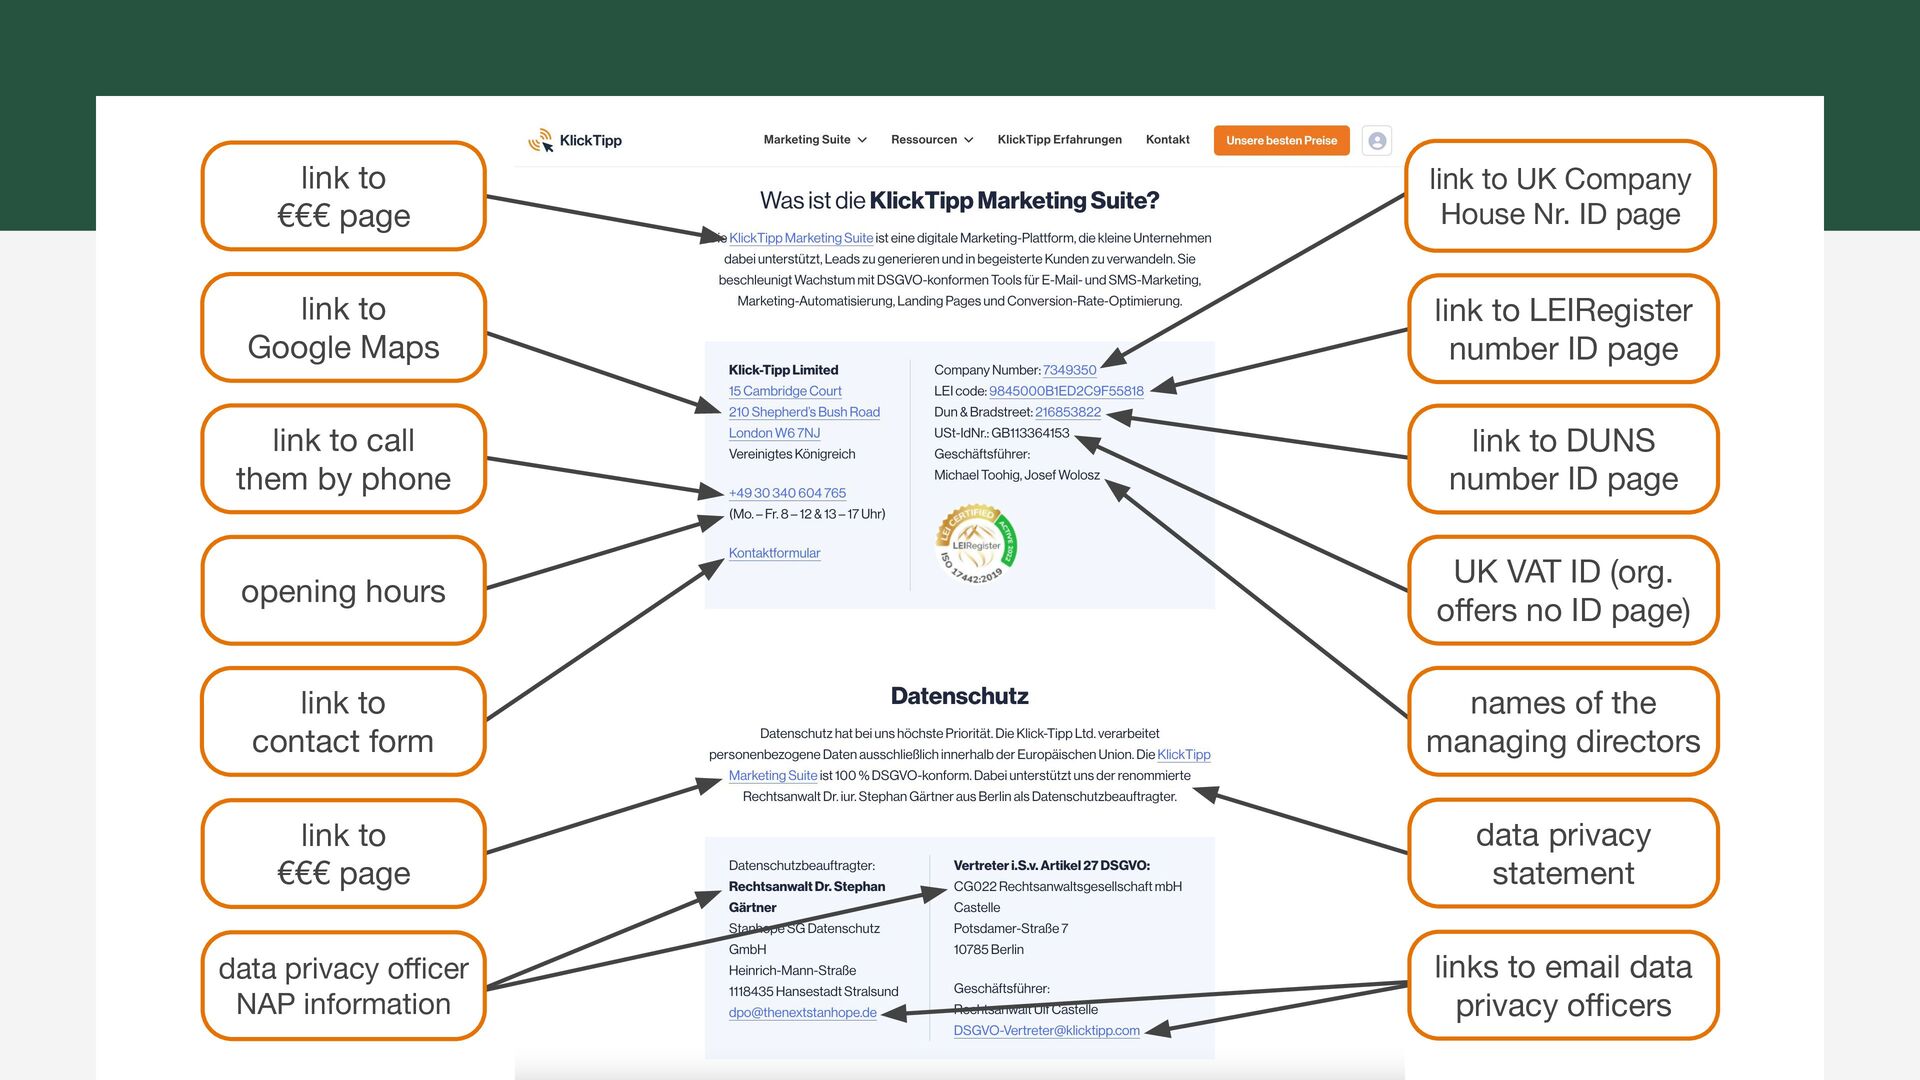Open KlickTipp Erfahrungen menu item
This screenshot has width=1920, height=1080.
pyautogui.click(x=1059, y=140)
